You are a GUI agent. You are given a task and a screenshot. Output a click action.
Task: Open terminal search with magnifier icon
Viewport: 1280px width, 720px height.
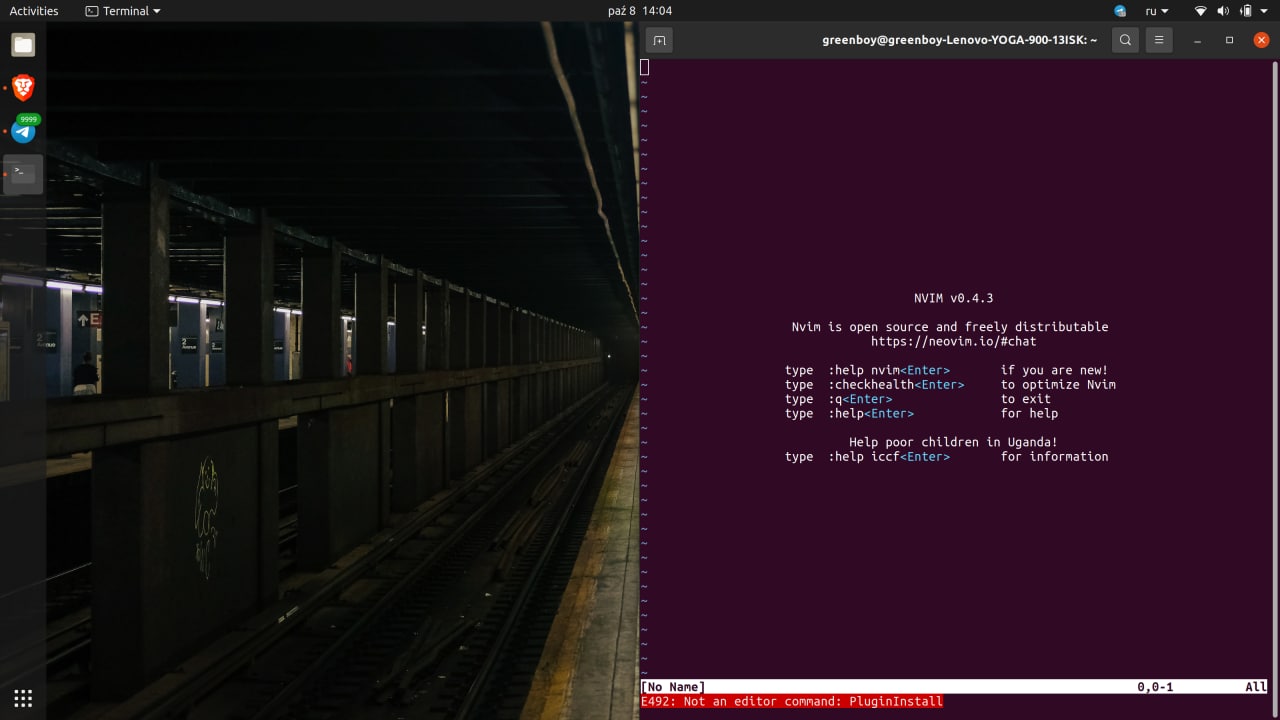pyautogui.click(x=1125, y=40)
